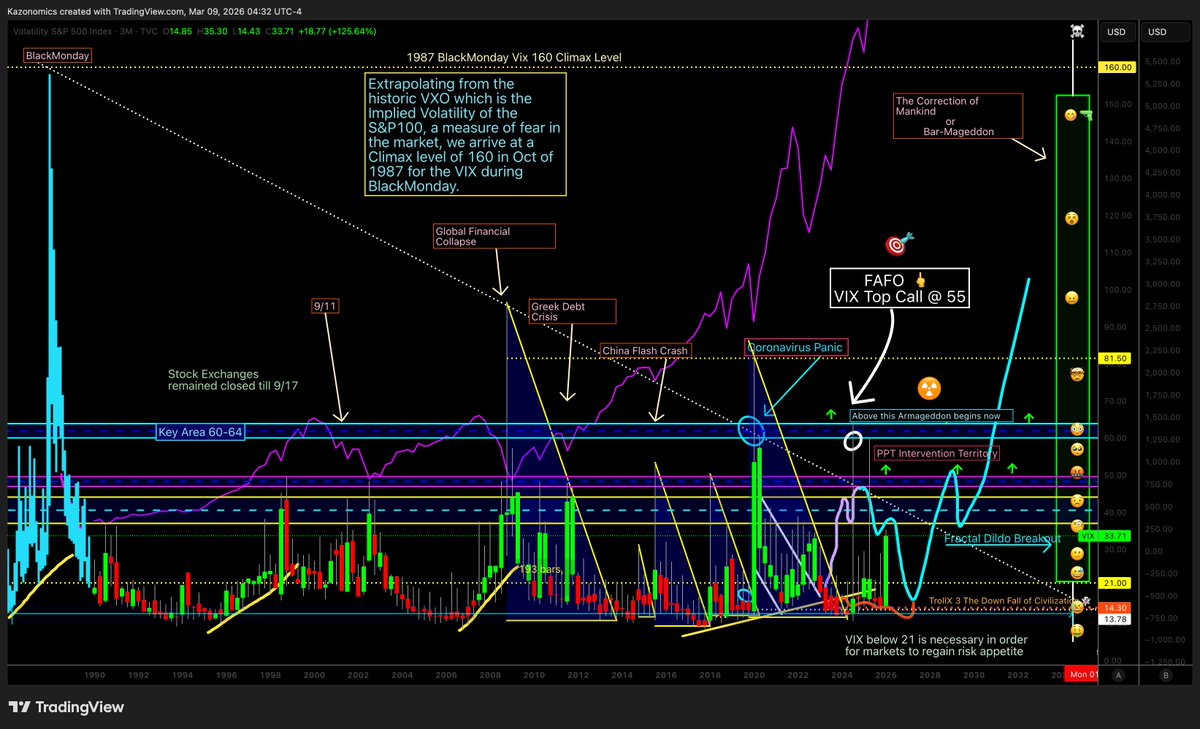The width and height of the screenshot is (1200, 729).
Task: Select the 'Extrapolating from the historic VXO' text box
Action: [x=466, y=134]
